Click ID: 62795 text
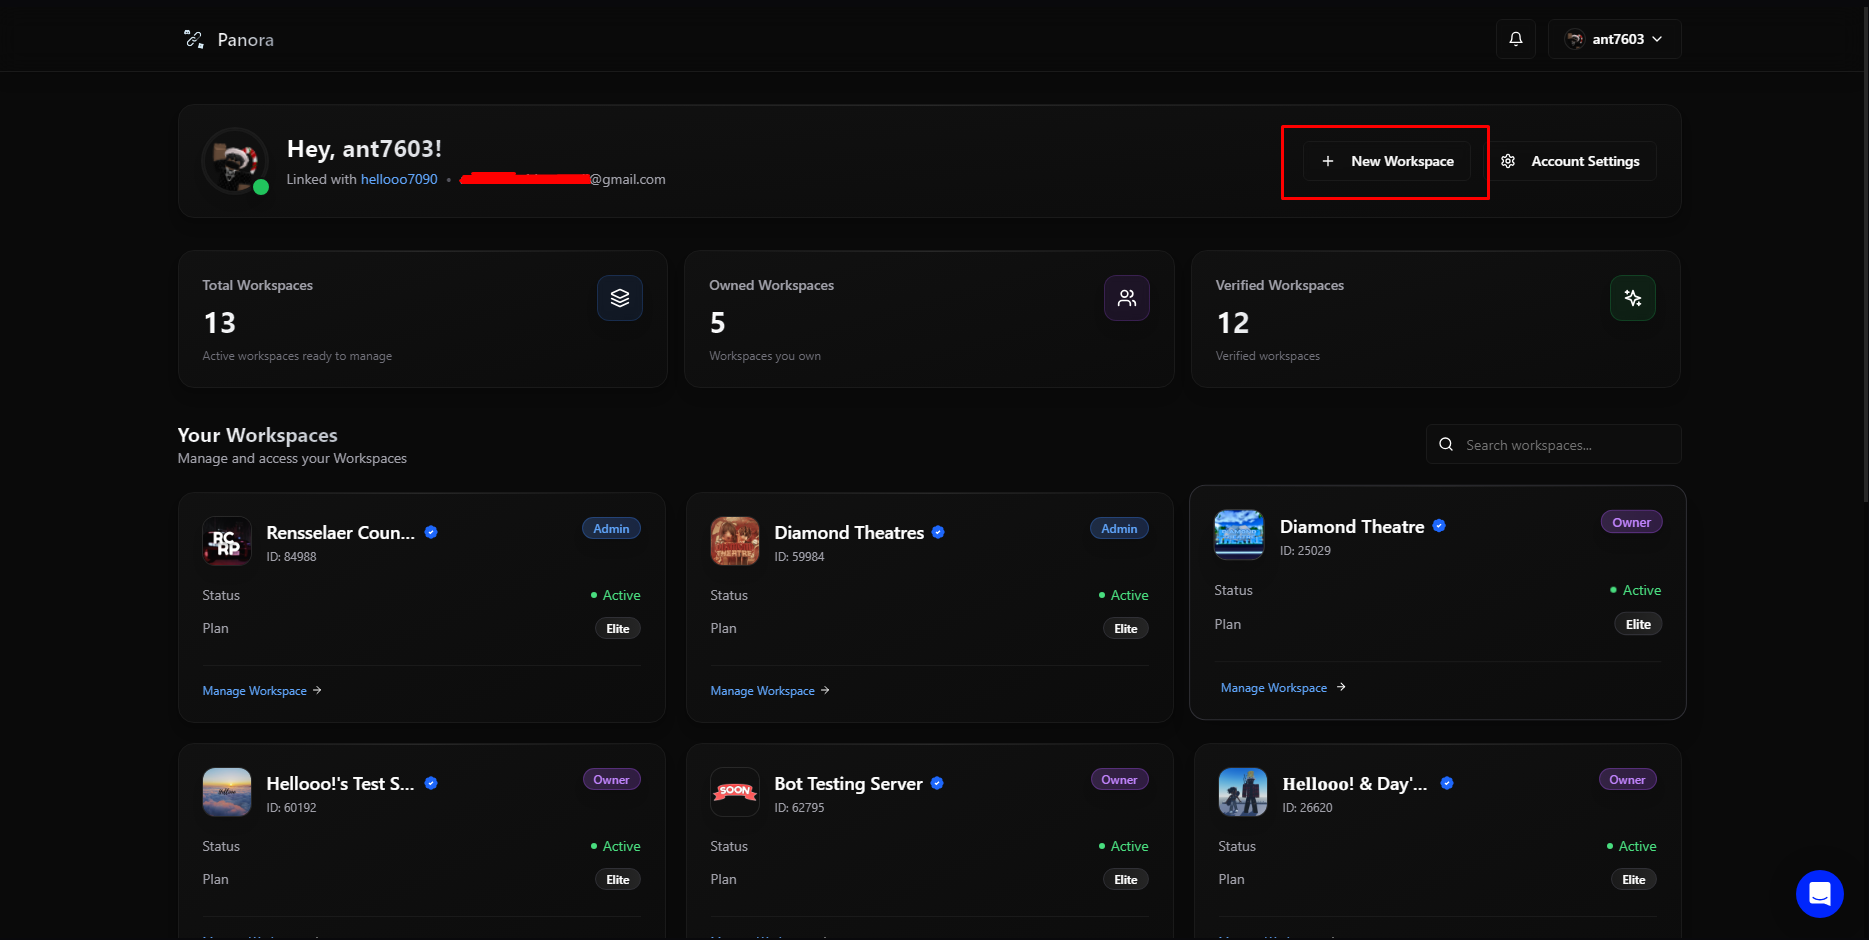1869x940 pixels. coord(799,808)
